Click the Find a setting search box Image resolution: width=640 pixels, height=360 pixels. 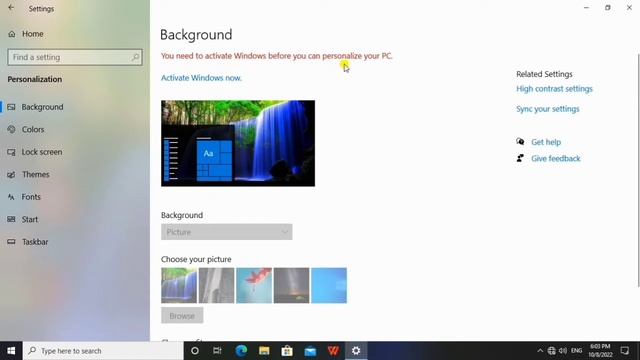(75, 57)
